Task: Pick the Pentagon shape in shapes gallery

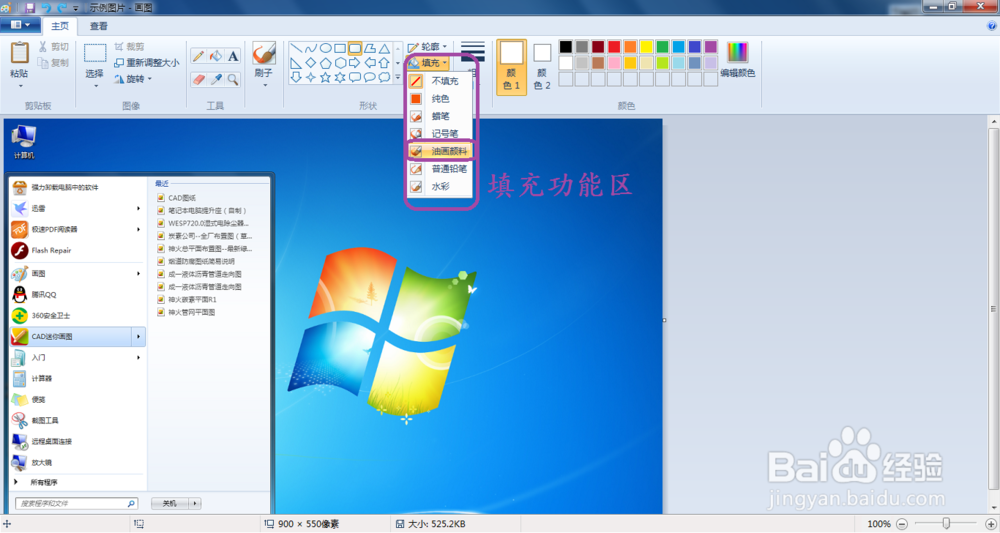Action: point(325,63)
